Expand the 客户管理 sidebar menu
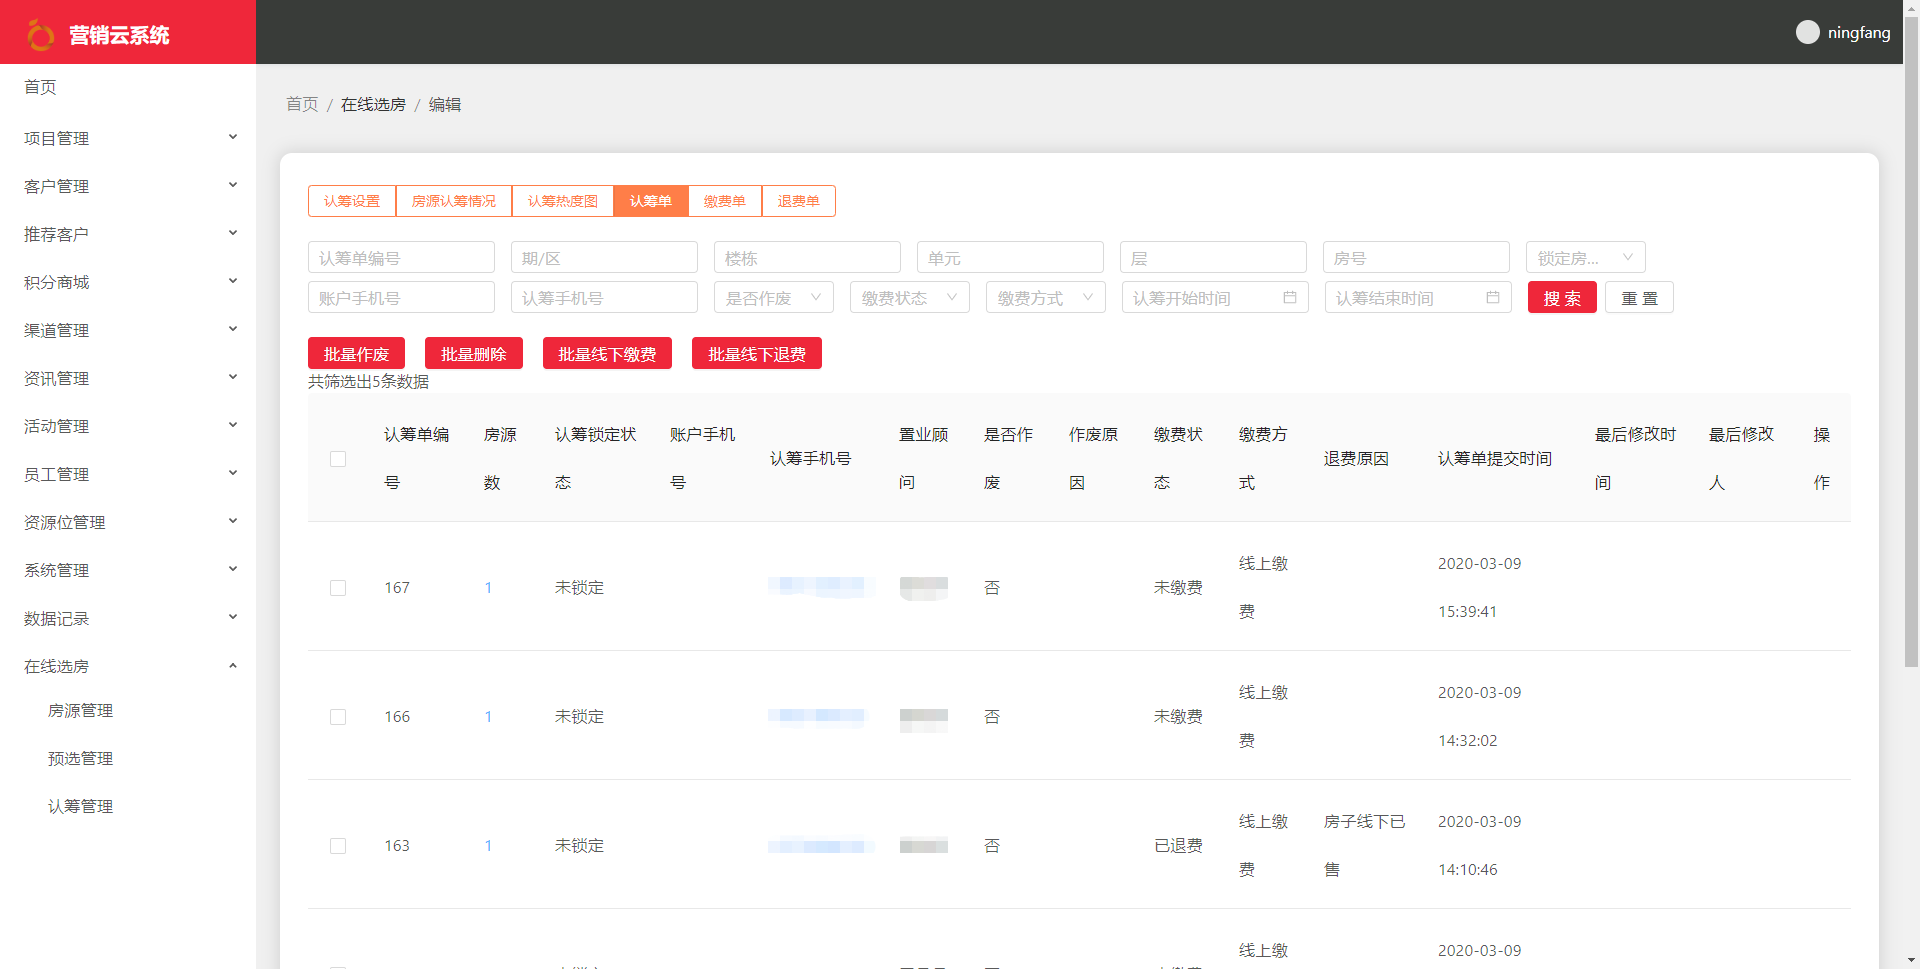1920x969 pixels. pyautogui.click(x=128, y=186)
